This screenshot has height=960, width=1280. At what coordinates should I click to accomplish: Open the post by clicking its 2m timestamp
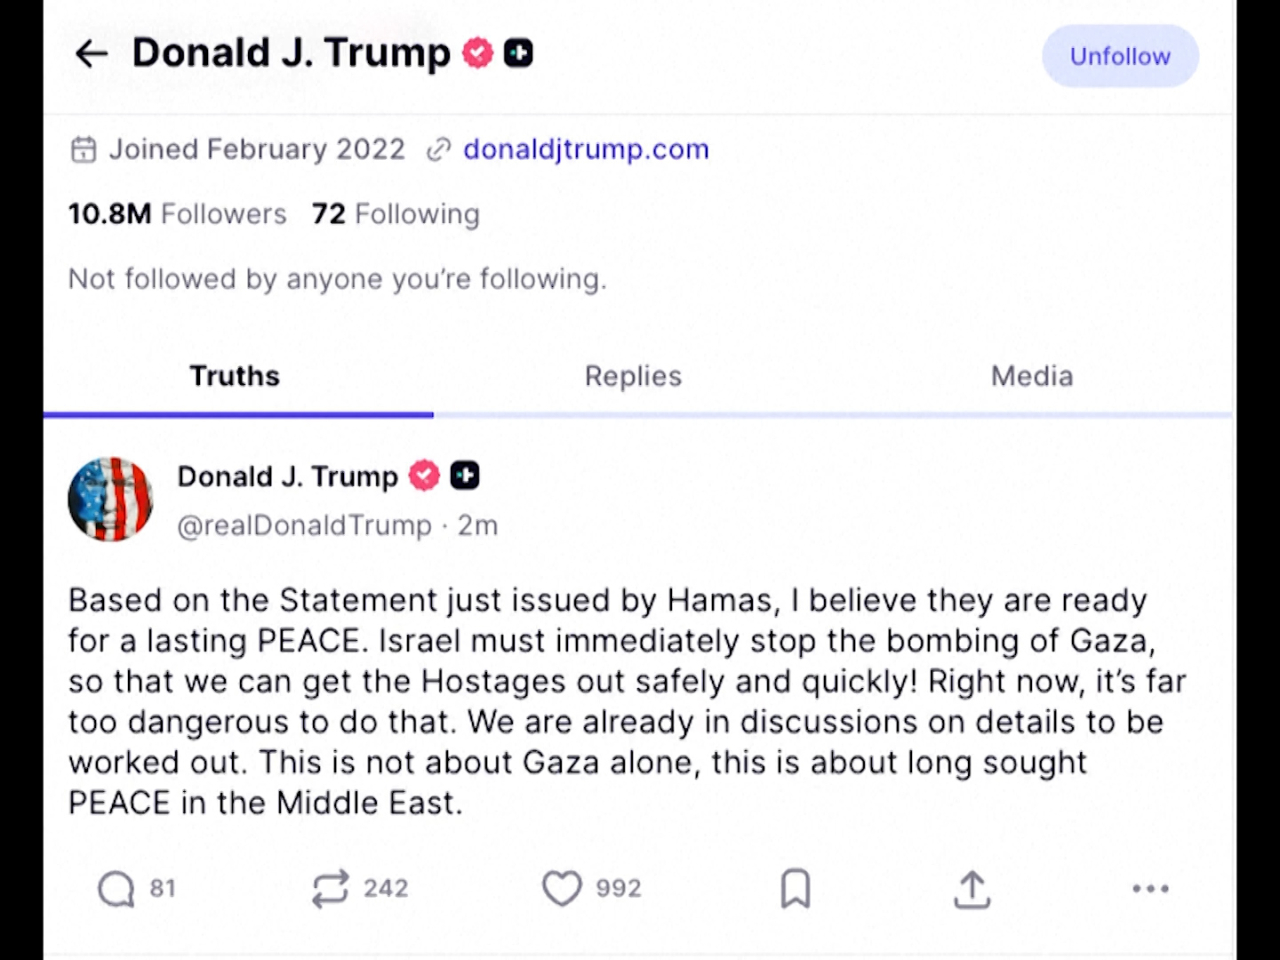pos(478,526)
